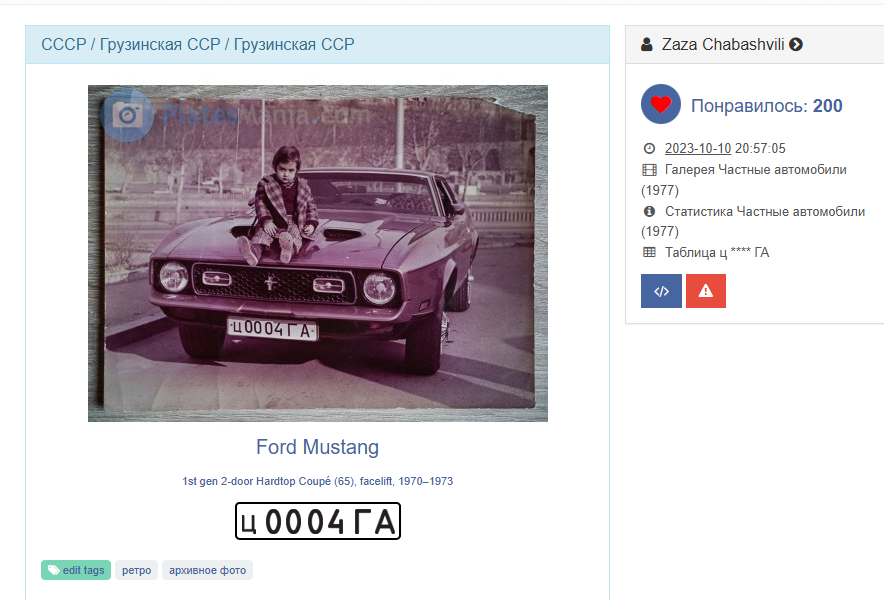
Task: Click the edit tags button
Action: [x=76, y=570]
